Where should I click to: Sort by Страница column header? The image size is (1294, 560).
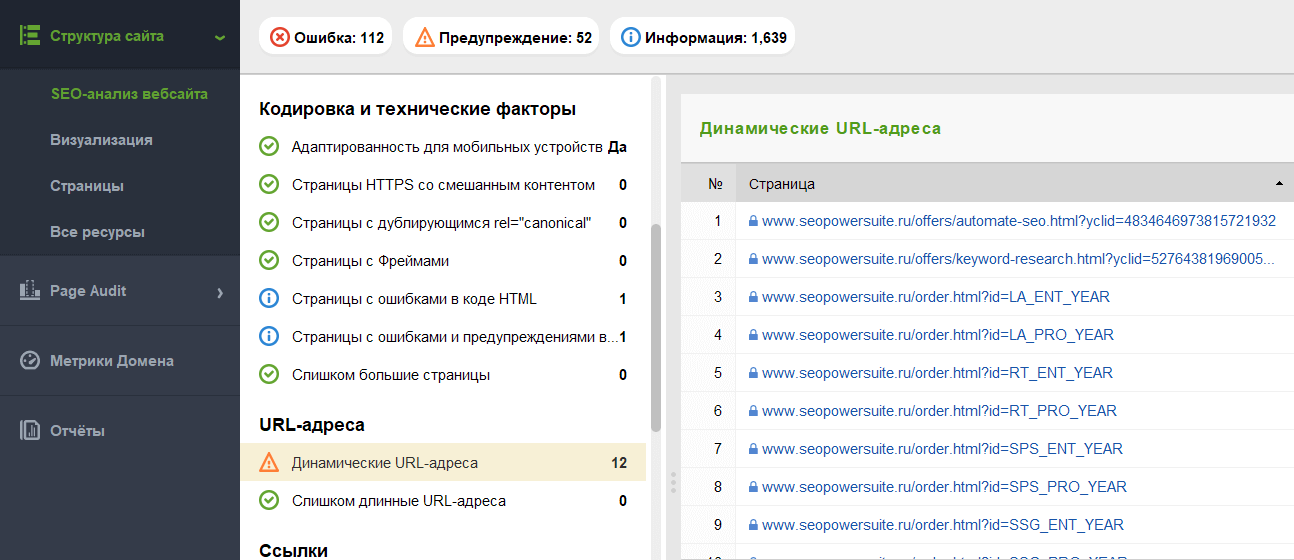[1015, 184]
